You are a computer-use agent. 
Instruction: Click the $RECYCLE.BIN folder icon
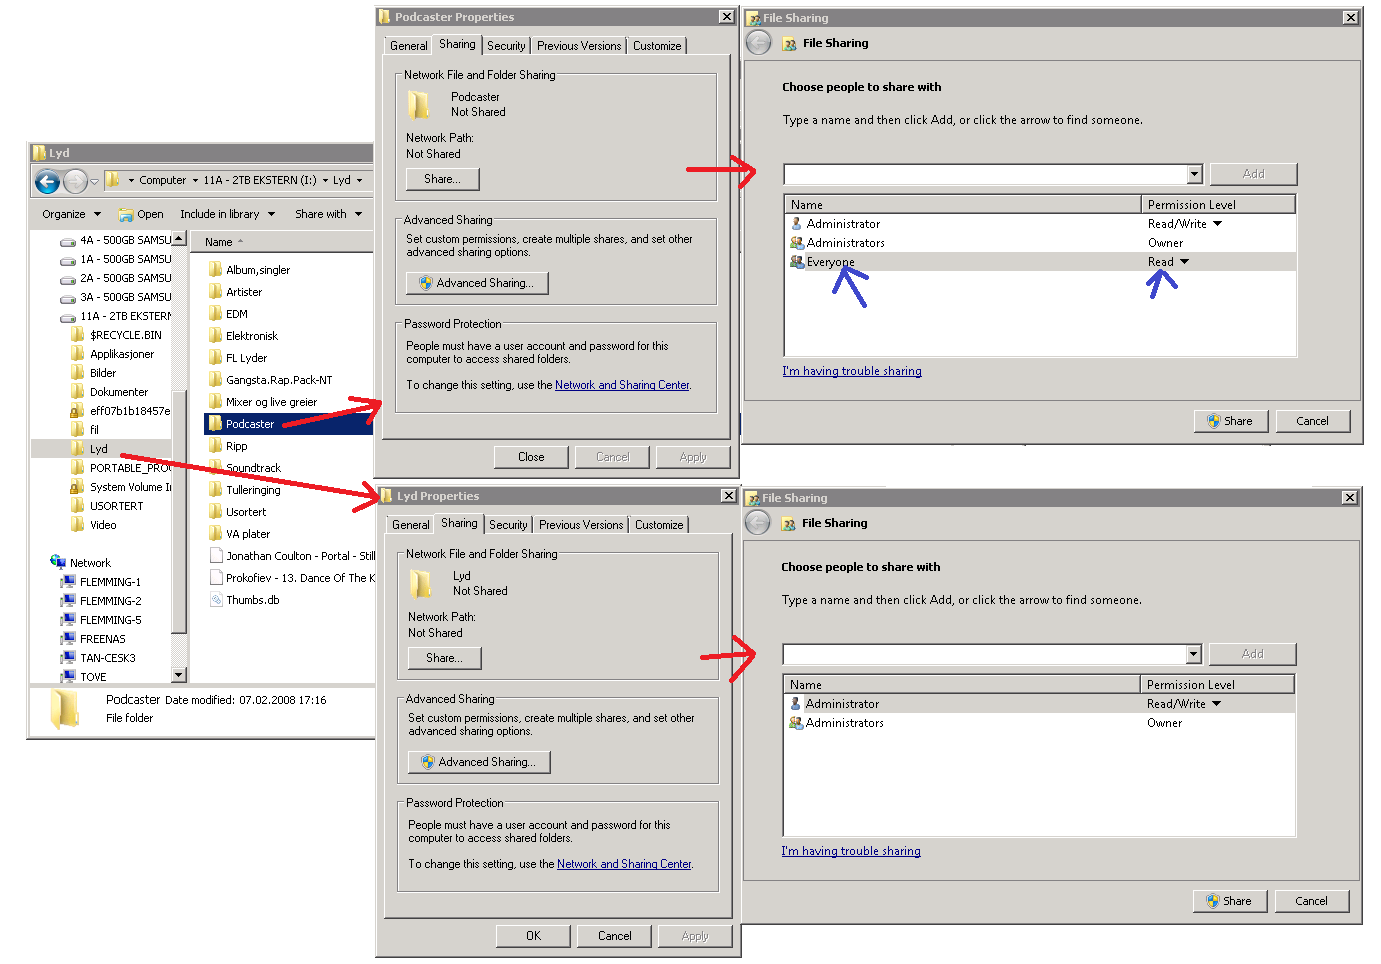pyautogui.click(x=78, y=335)
